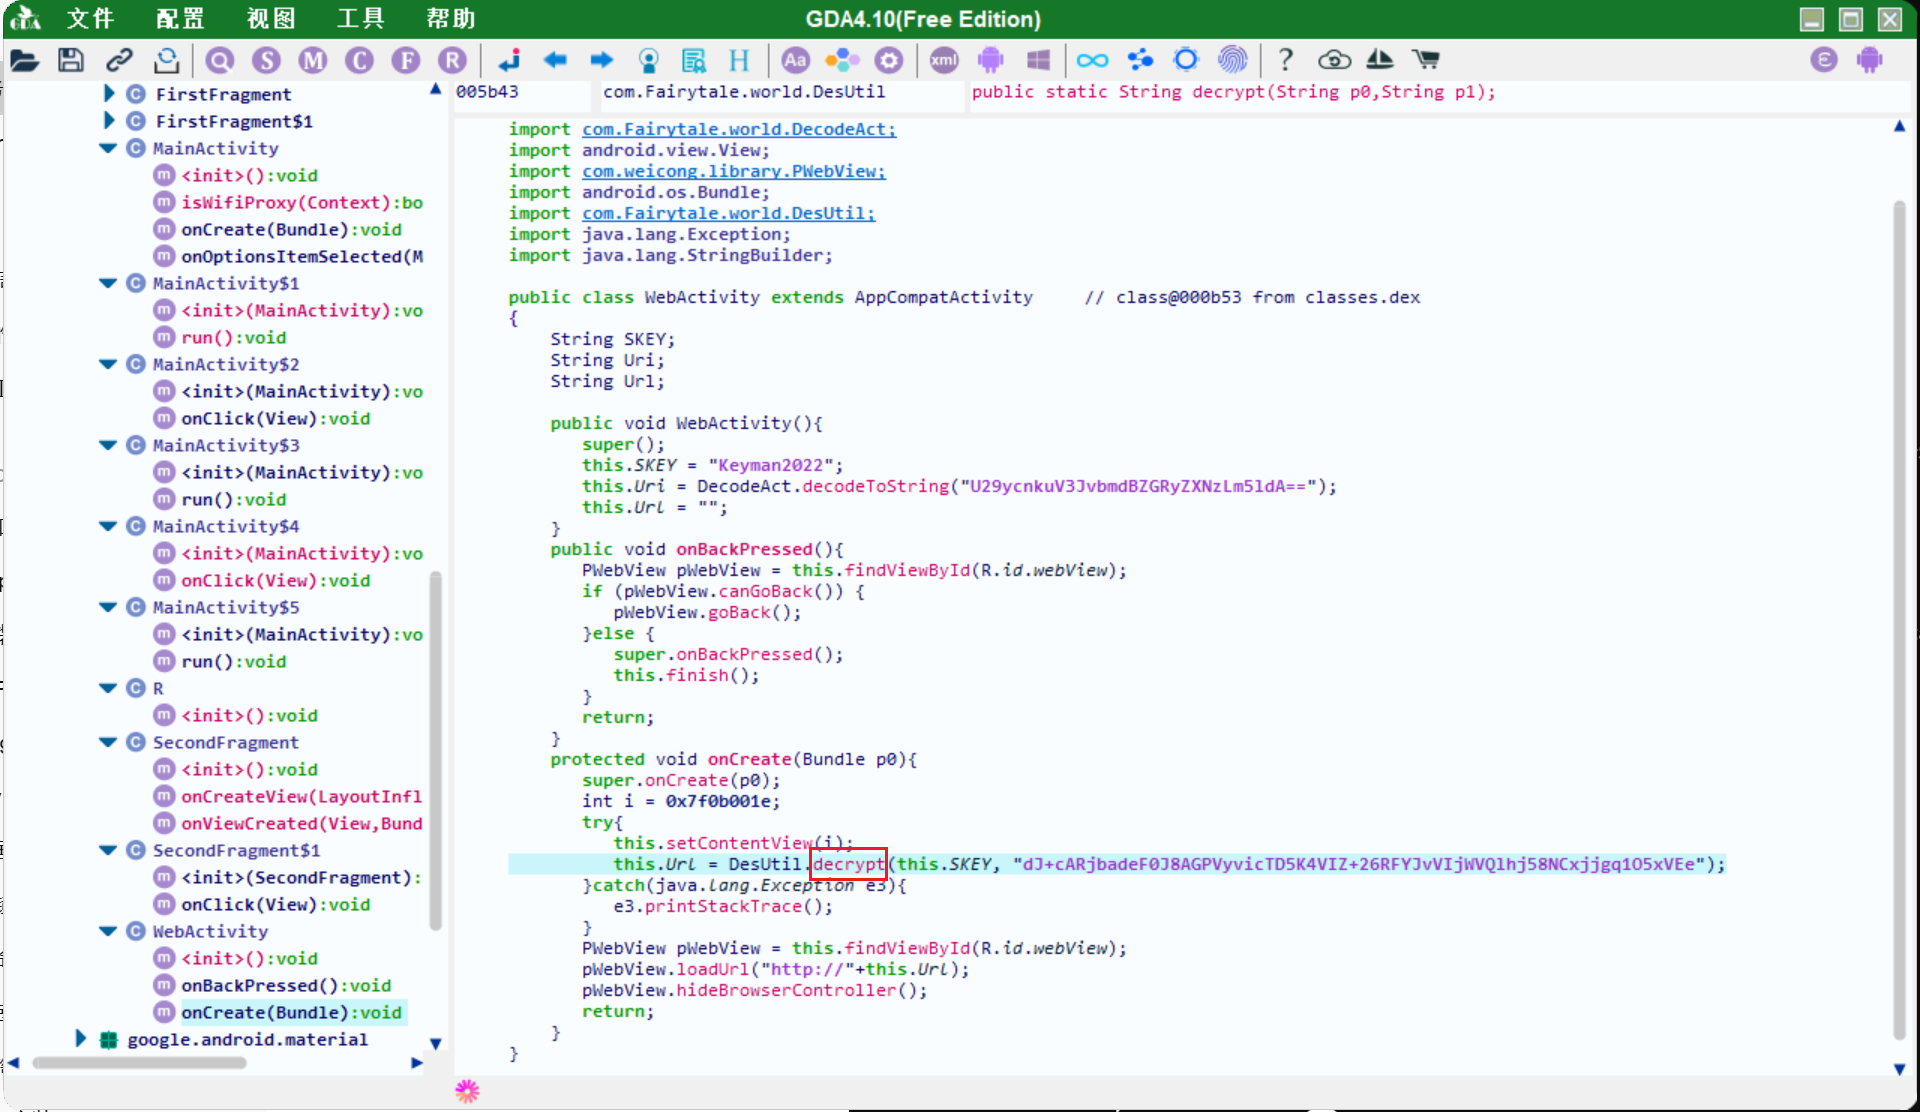Click the com.Fairytale.world.DesUtil class field
This screenshot has width=1920, height=1112.
781,92
